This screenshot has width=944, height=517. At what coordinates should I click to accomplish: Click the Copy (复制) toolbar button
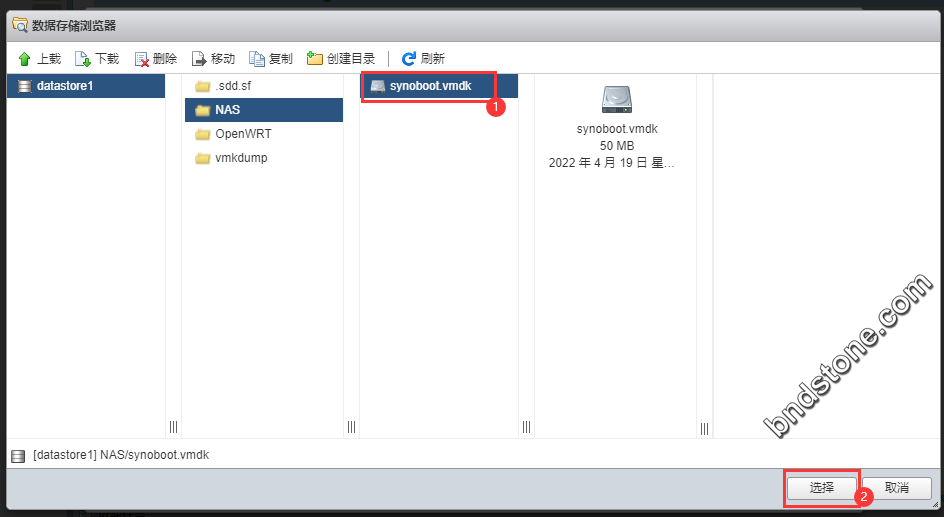[271, 58]
